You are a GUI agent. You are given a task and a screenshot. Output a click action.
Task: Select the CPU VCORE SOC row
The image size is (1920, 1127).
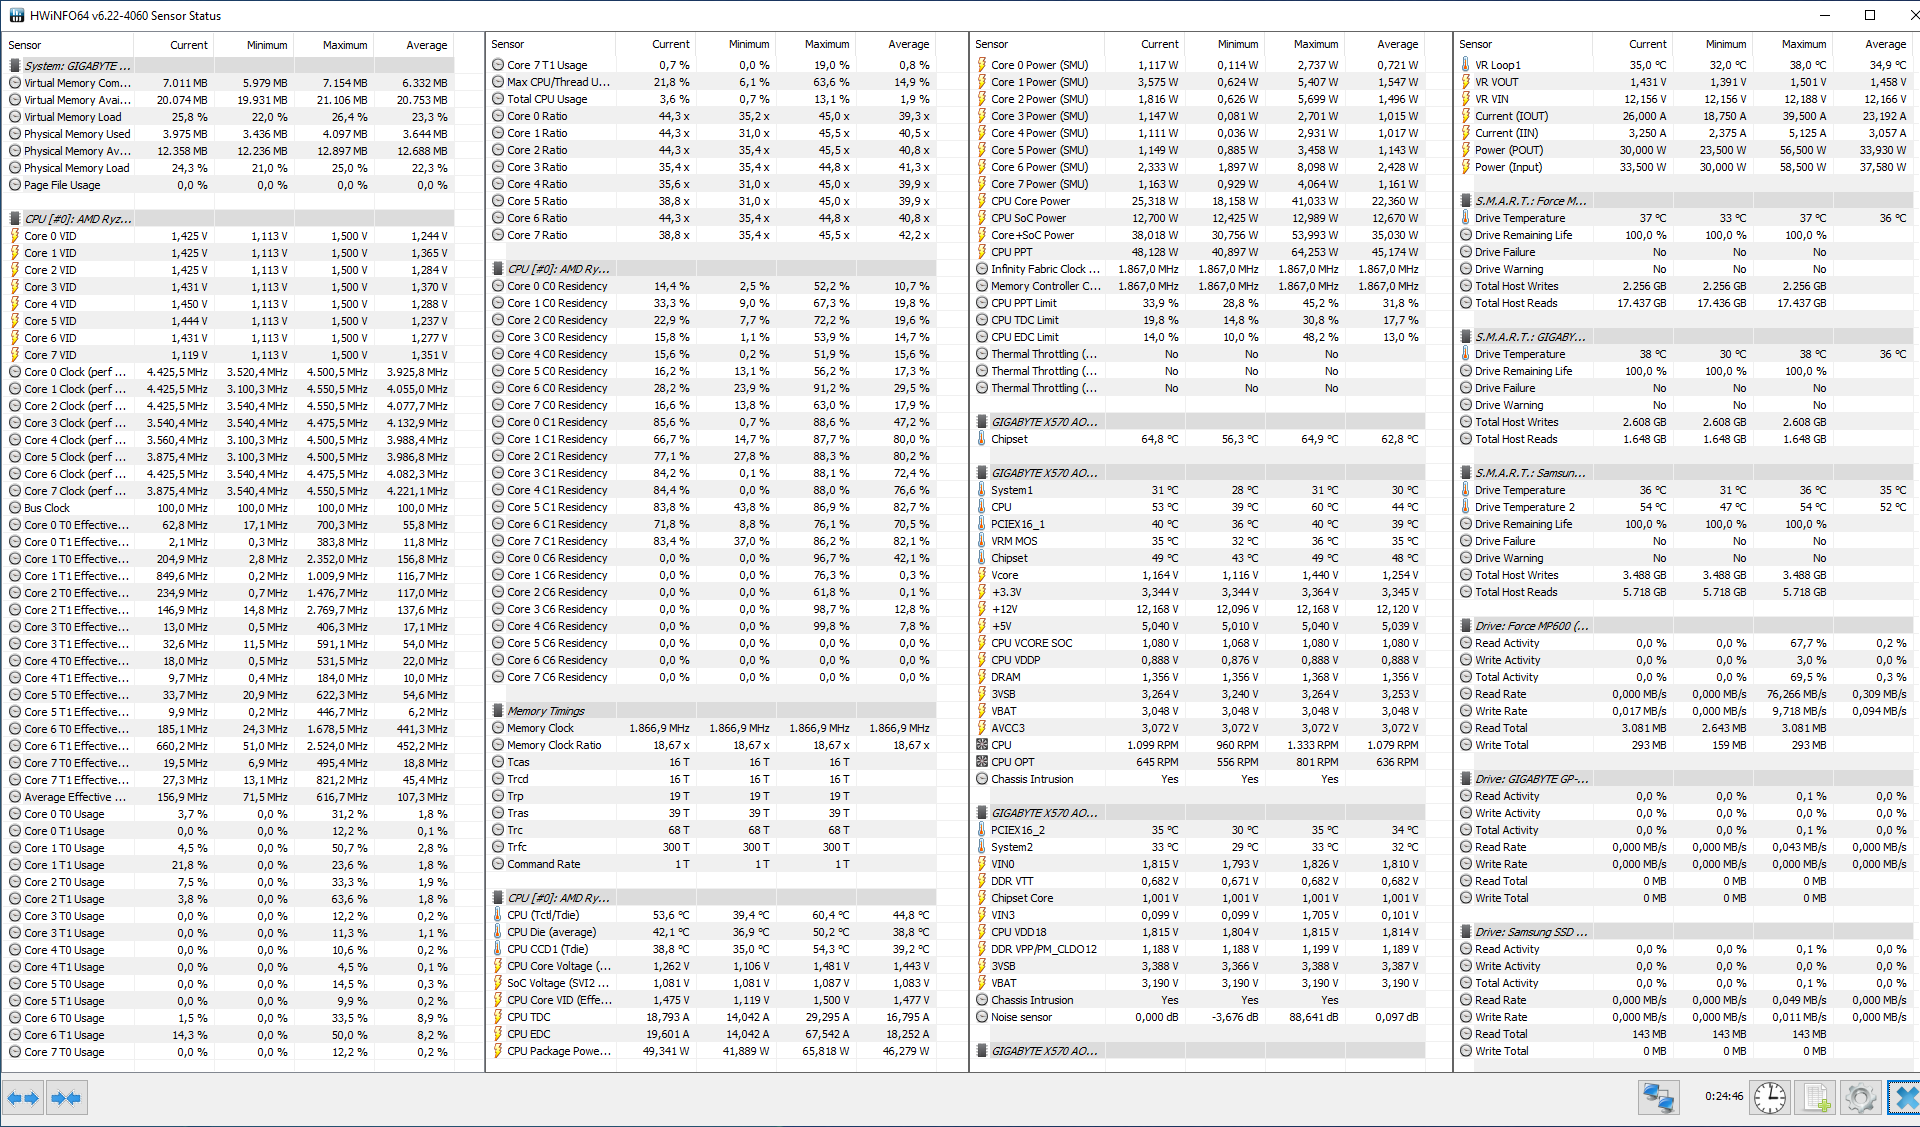(x=1198, y=643)
